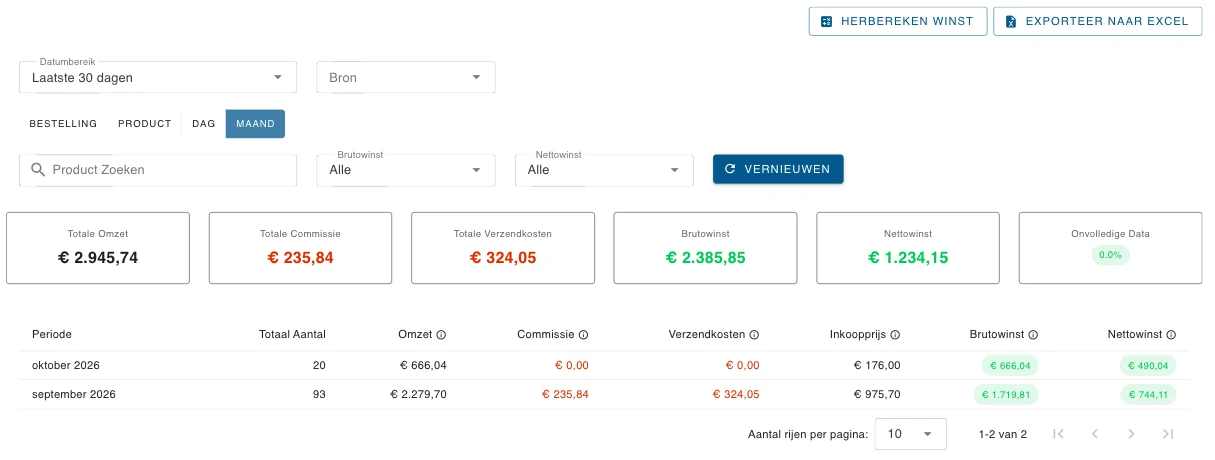1215x460 pixels.
Task: Click the € 324,05 Verzendkosten table cell
Action: (x=736, y=394)
